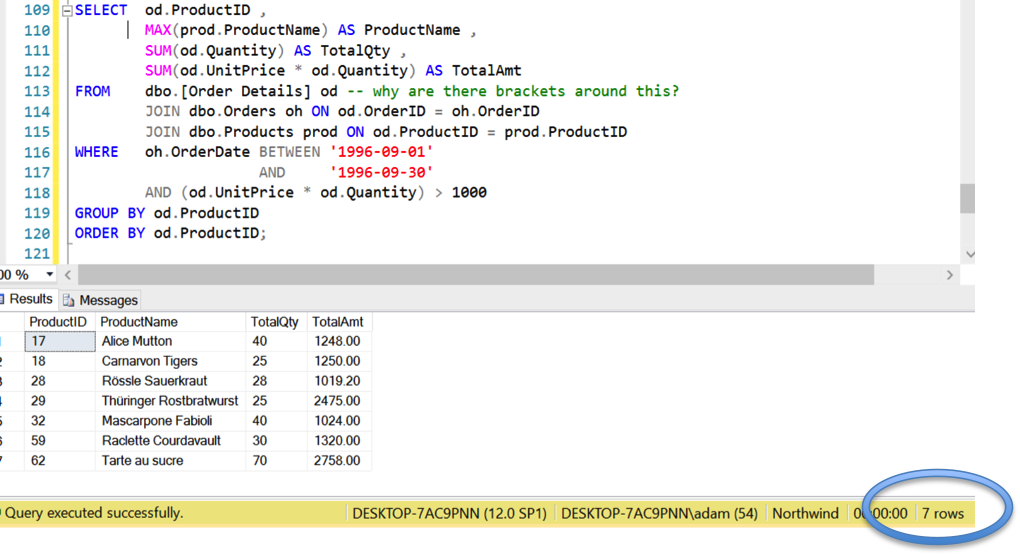Select the TotalQty column header
Viewport: 1020px width, 556px height.
[x=275, y=322]
